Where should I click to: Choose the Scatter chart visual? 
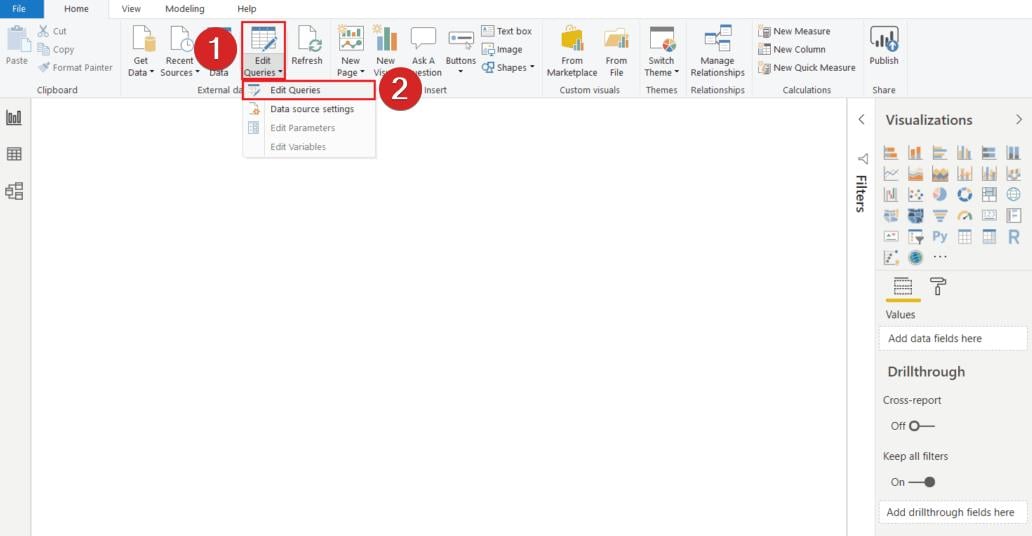point(916,194)
